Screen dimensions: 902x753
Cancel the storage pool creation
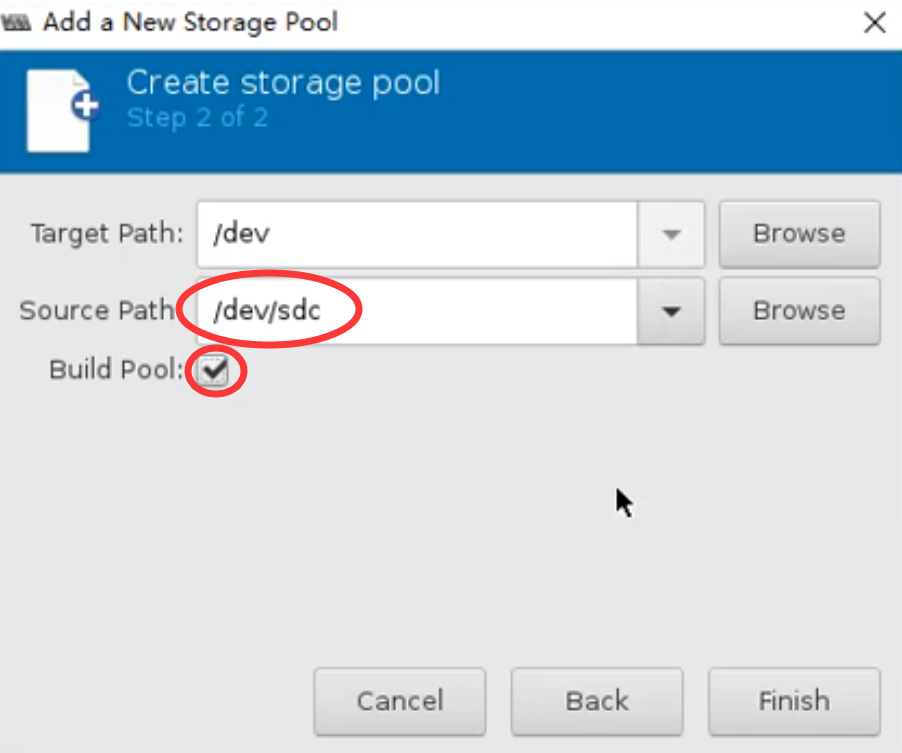(x=400, y=701)
